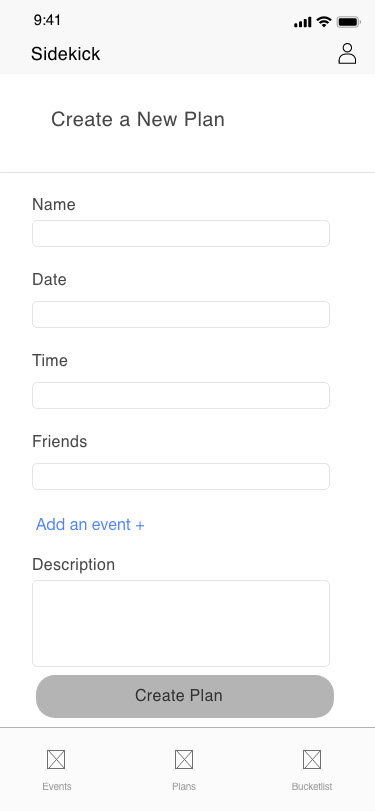Click the Add an event + link
Screen dimensions: 375x812
coord(90,525)
